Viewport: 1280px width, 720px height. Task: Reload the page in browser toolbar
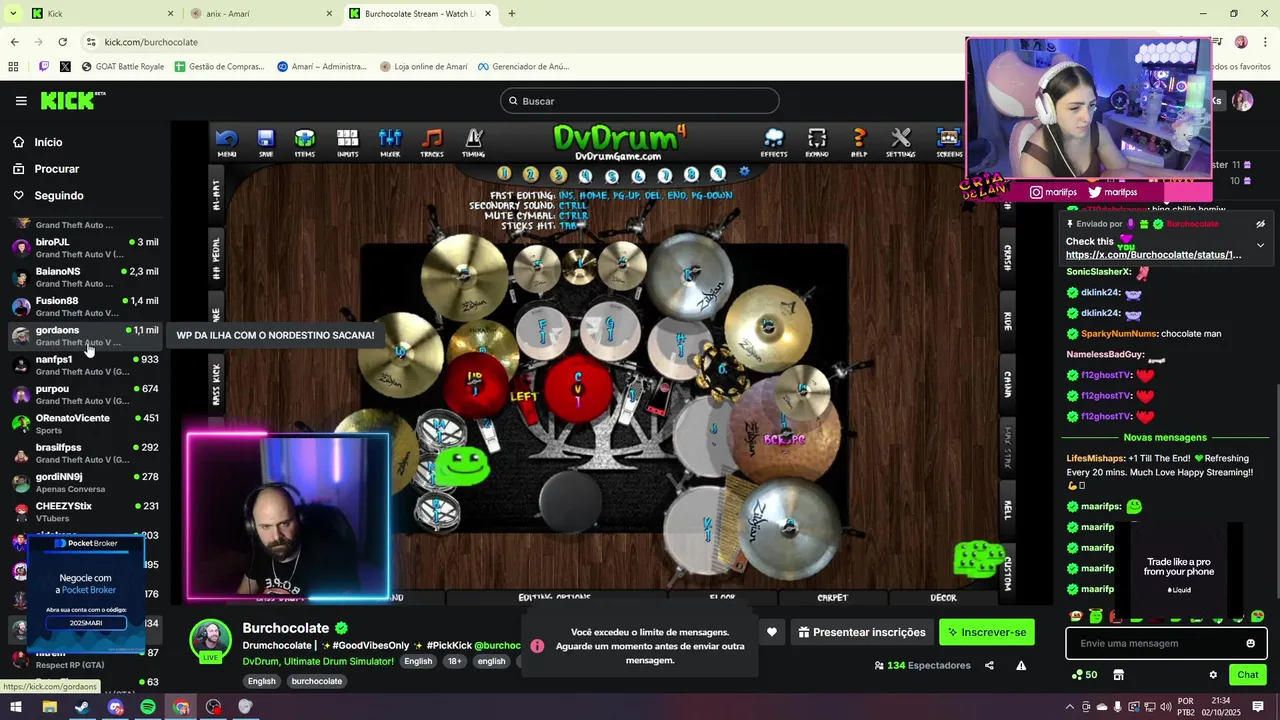[62, 42]
